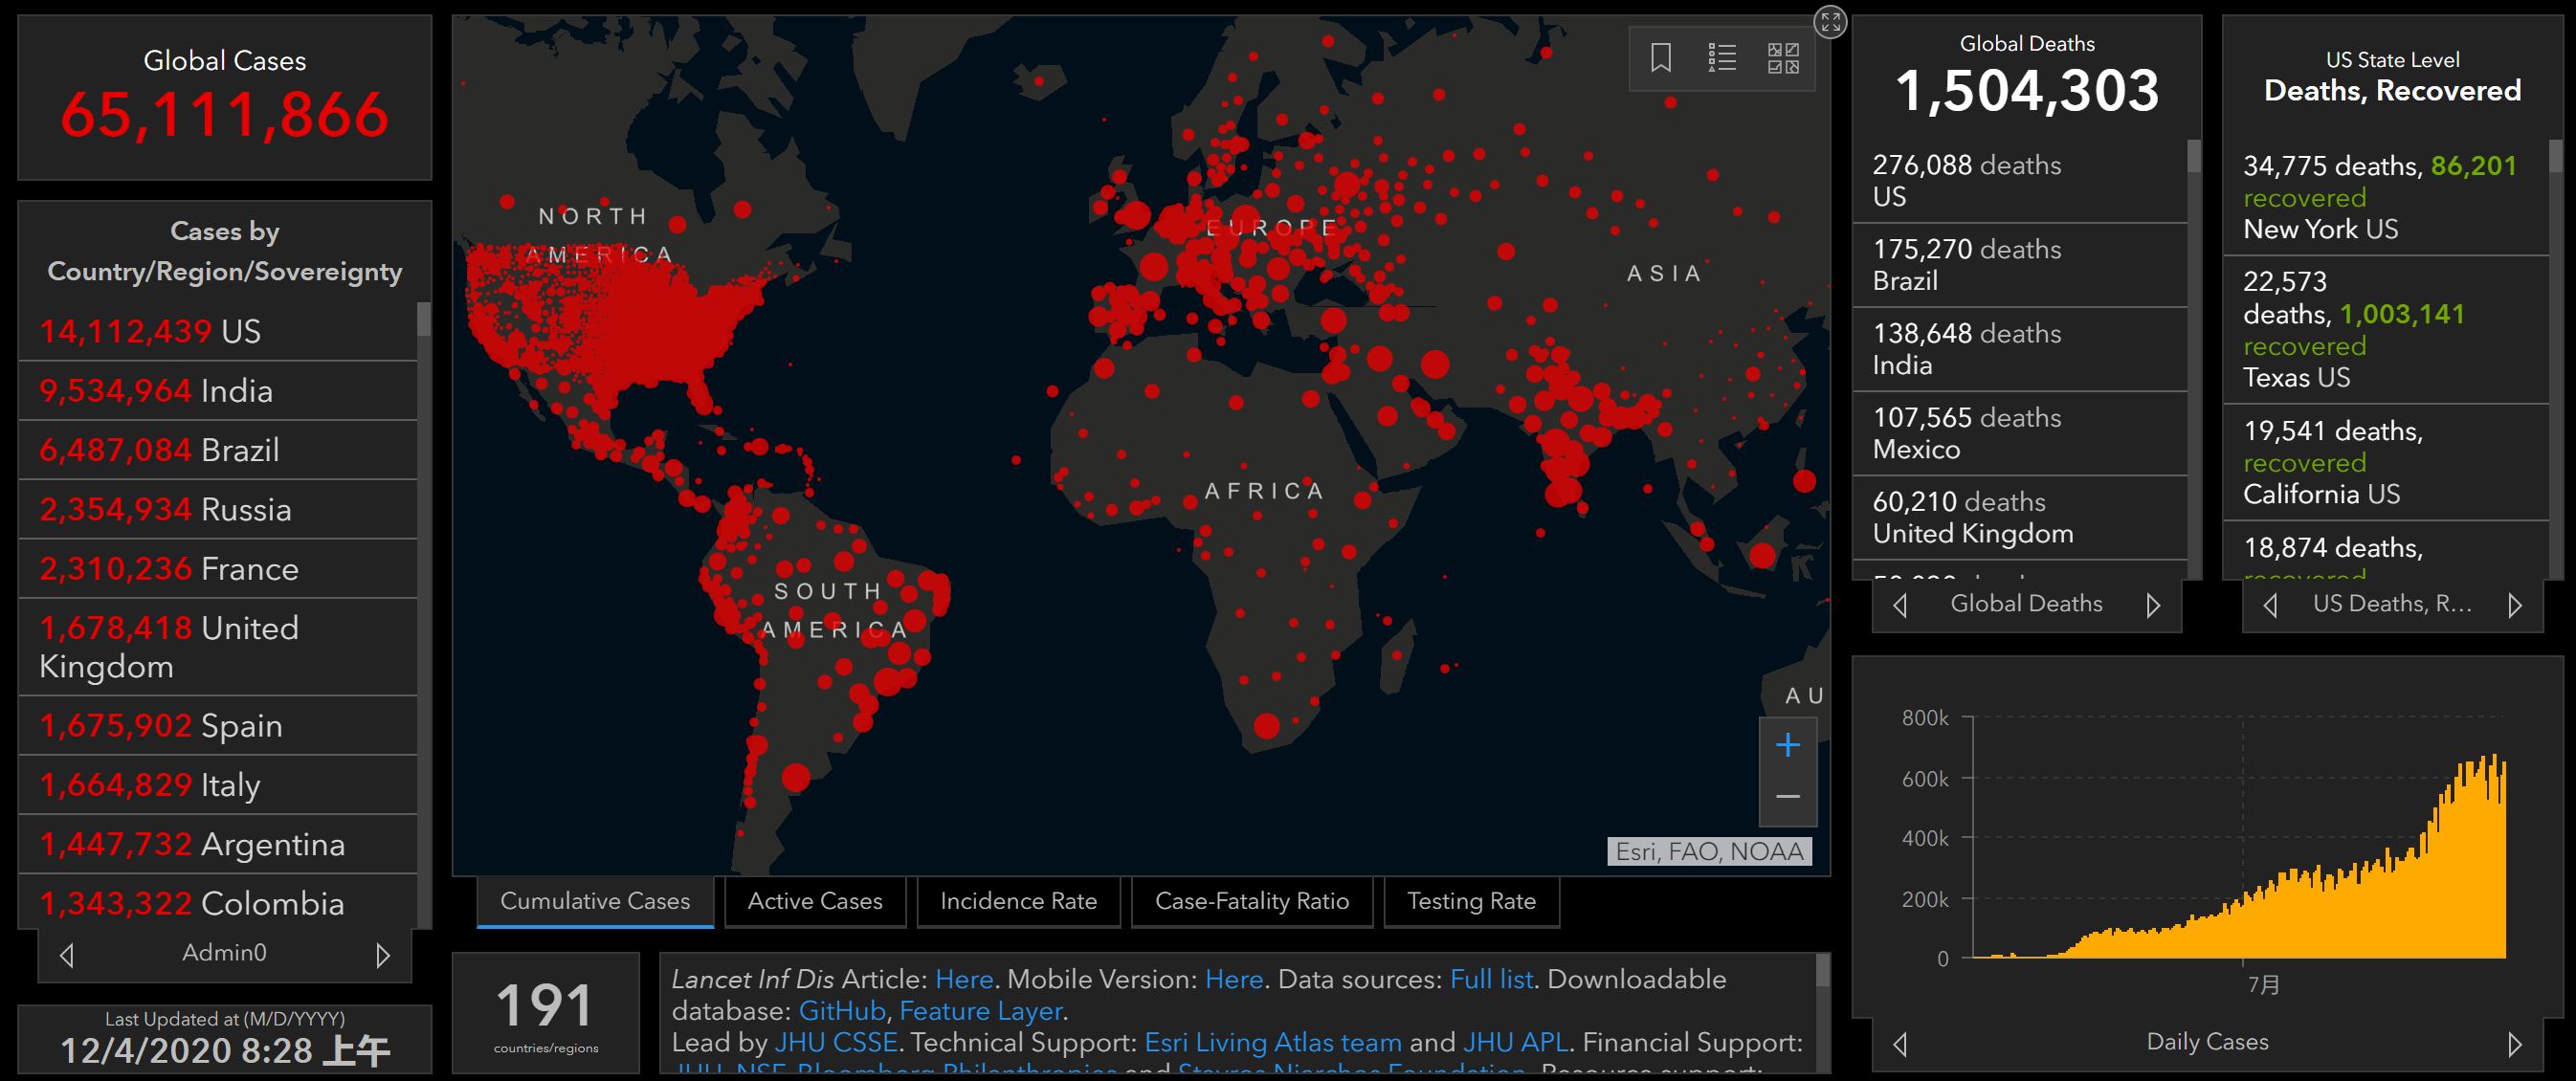Screen dimensions: 2576x1081
Task: Click next arrow beside Admin0
Action: point(382,955)
